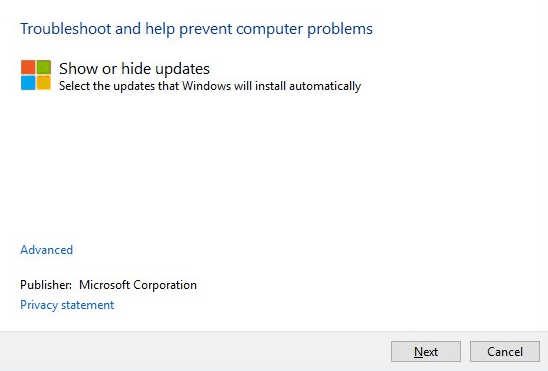Click the 'Publisher:' label

coord(46,285)
